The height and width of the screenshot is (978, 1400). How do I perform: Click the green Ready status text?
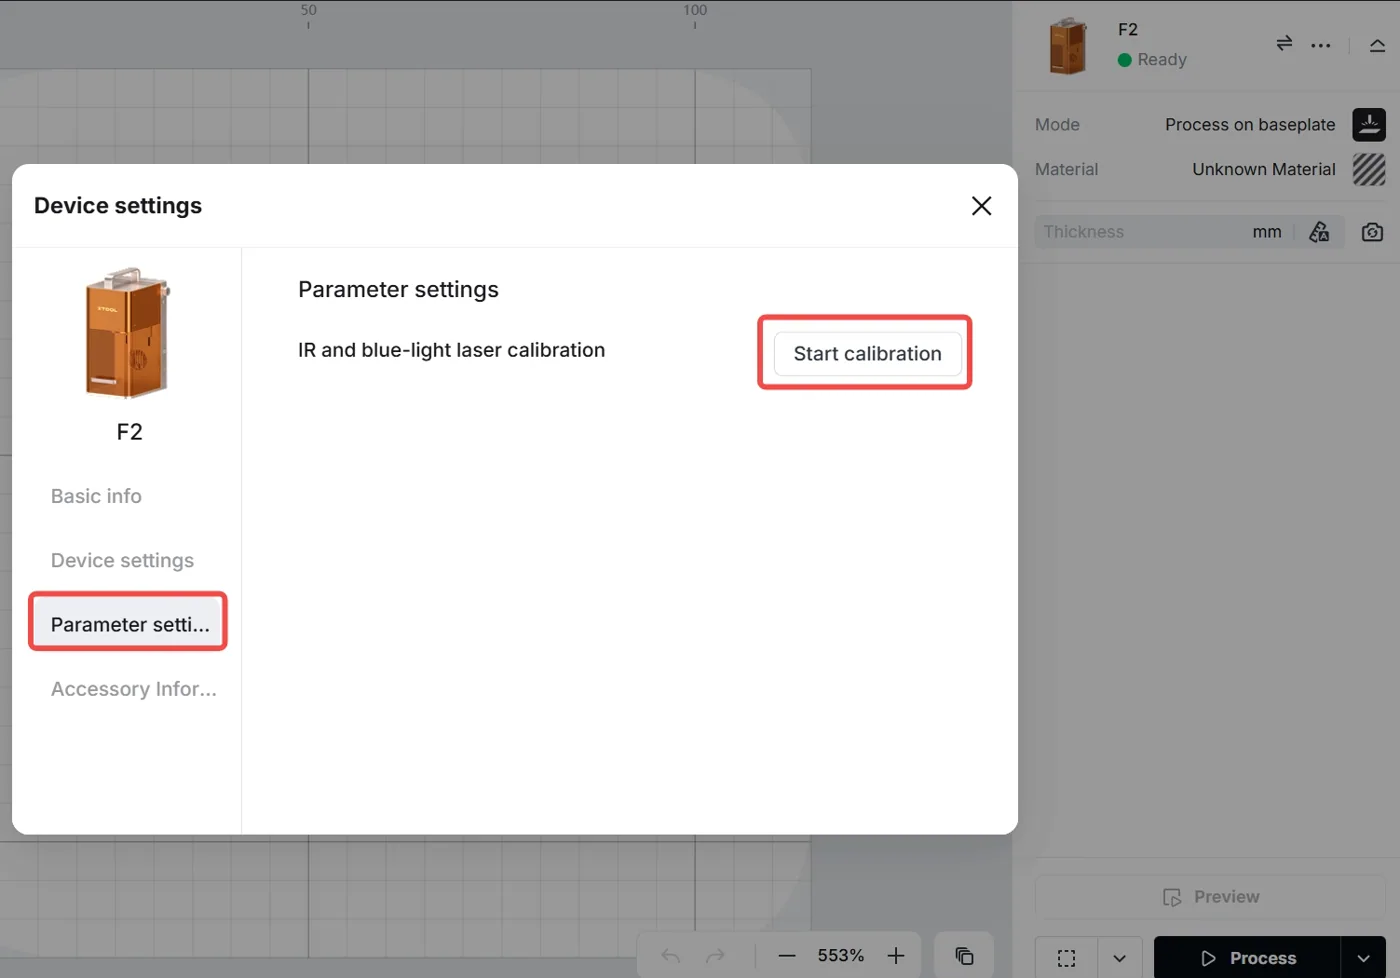pos(1162,60)
